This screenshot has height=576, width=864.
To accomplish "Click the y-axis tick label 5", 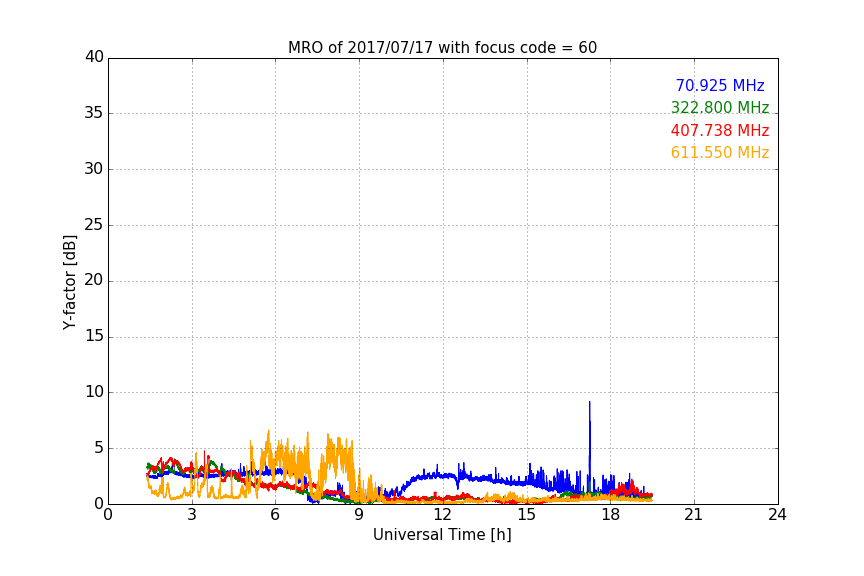I will pos(99,448).
